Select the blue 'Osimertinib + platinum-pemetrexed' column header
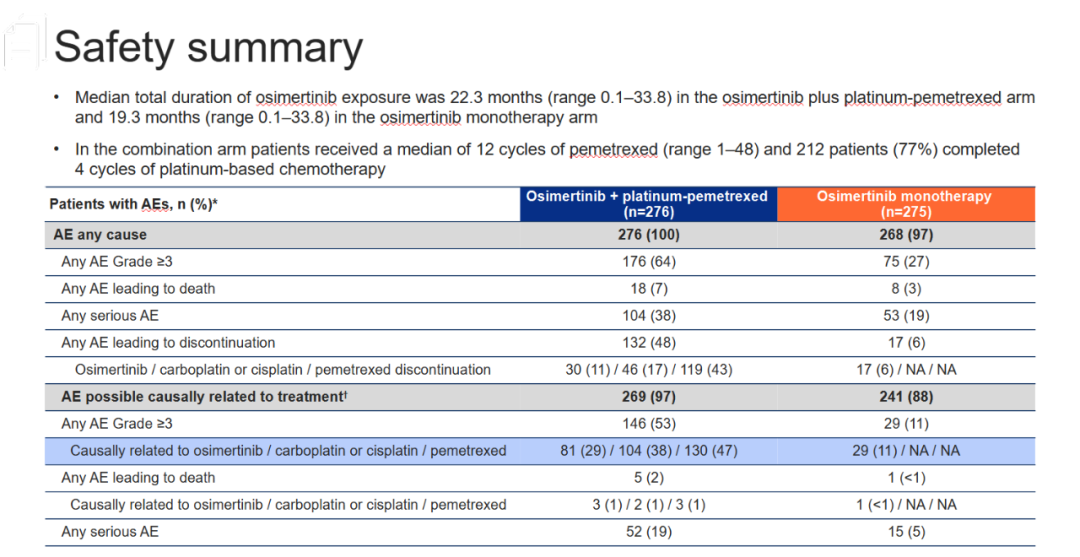 click(x=647, y=204)
